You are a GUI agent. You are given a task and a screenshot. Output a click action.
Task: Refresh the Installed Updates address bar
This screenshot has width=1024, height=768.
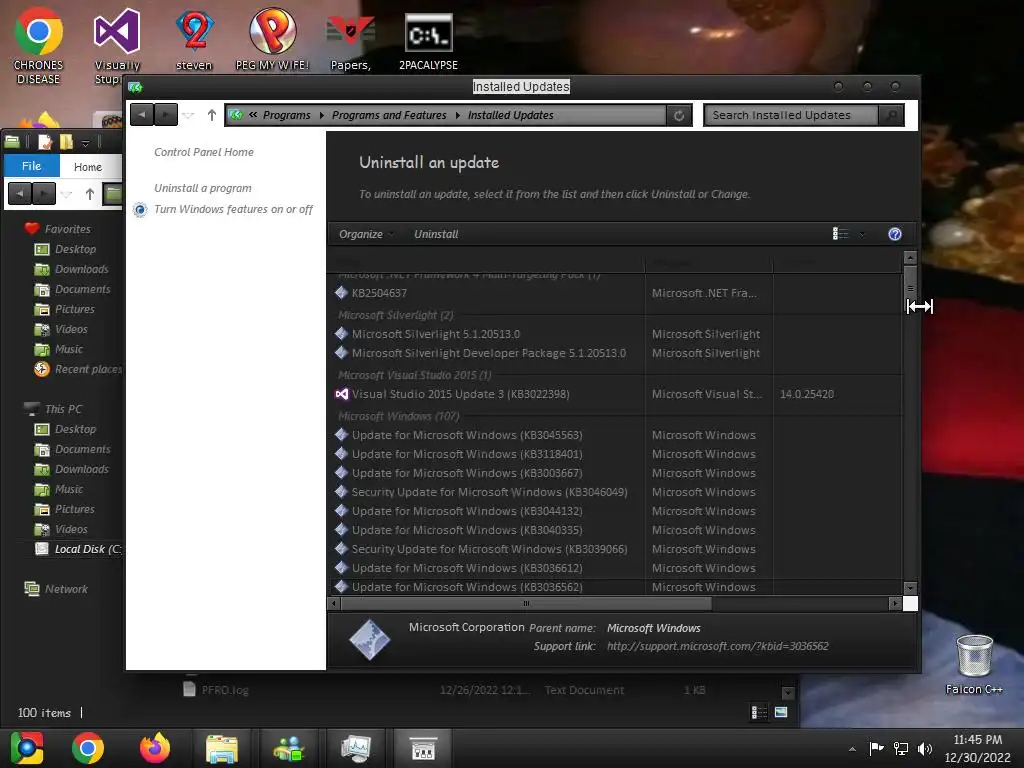click(679, 116)
